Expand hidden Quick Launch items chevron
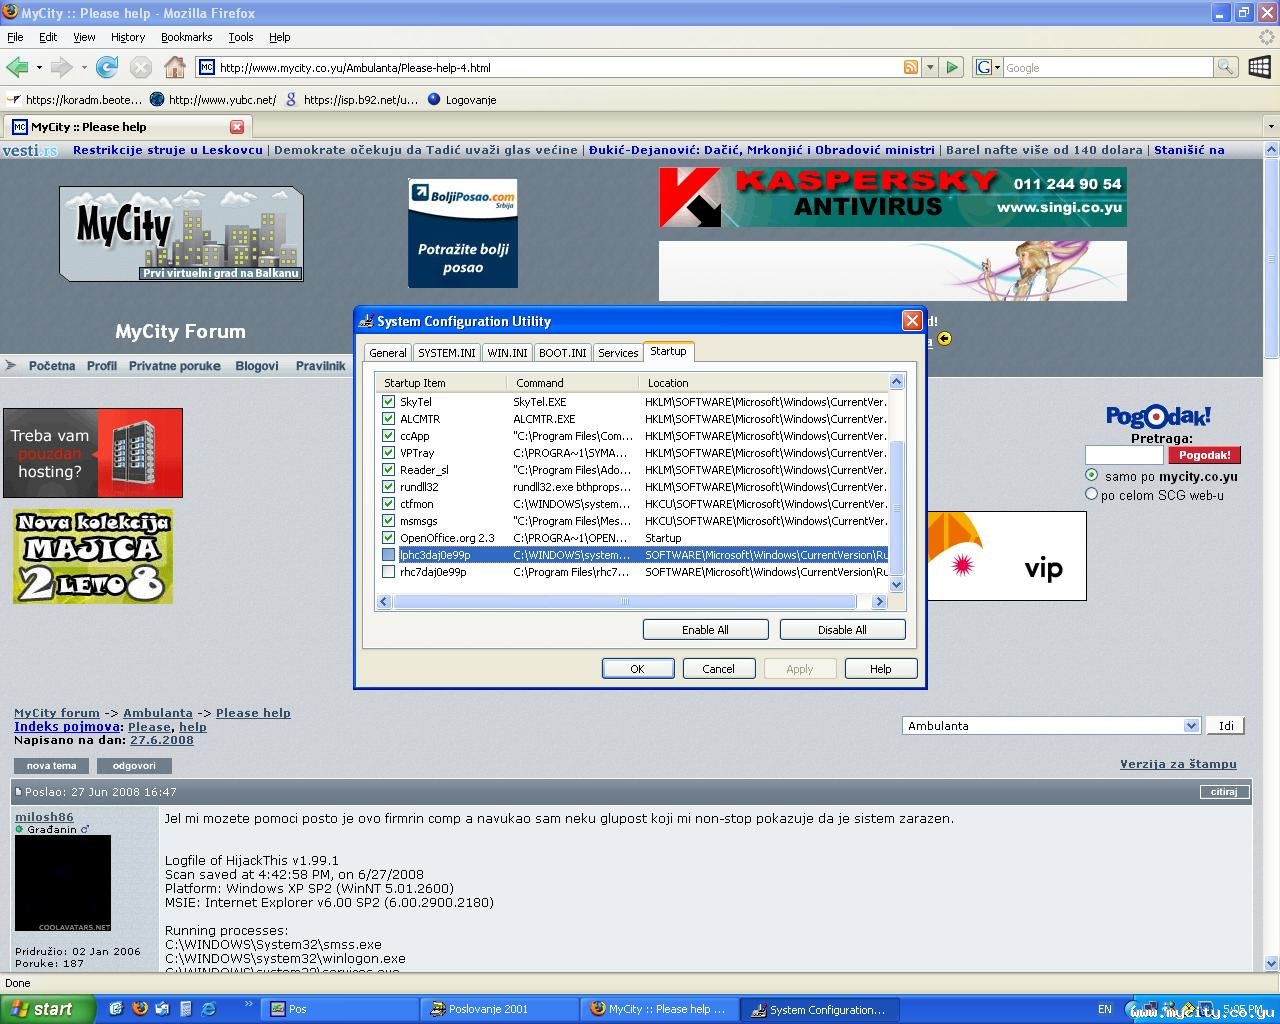Screen dimensions: 1280x1024 tap(249, 1003)
